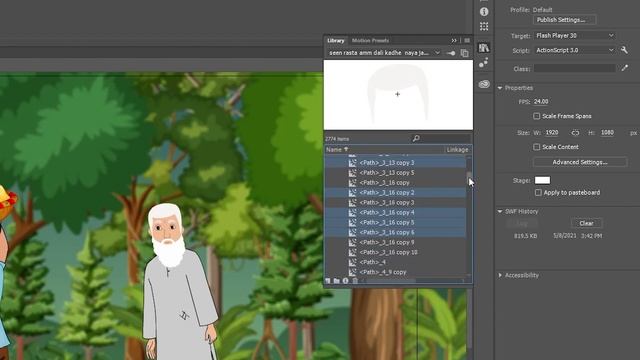Screen dimensions: 640x360
Task: Open the Motion Presets dock icon
Action: pos(484,63)
